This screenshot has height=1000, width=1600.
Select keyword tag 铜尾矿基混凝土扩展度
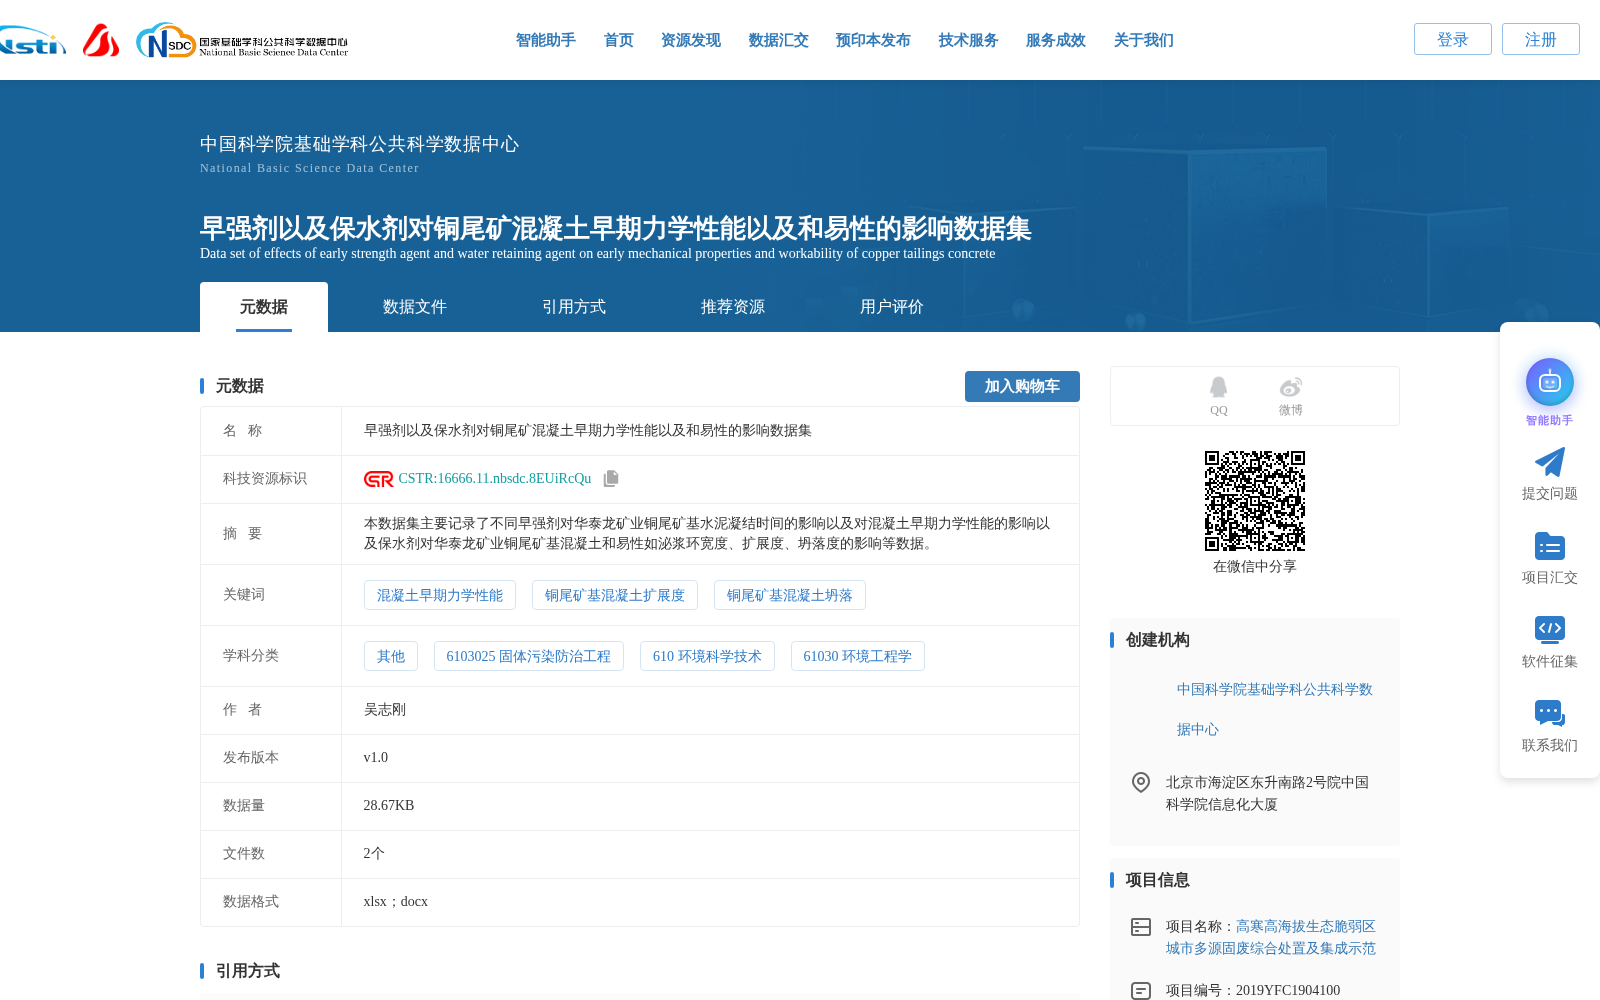tap(615, 595)
